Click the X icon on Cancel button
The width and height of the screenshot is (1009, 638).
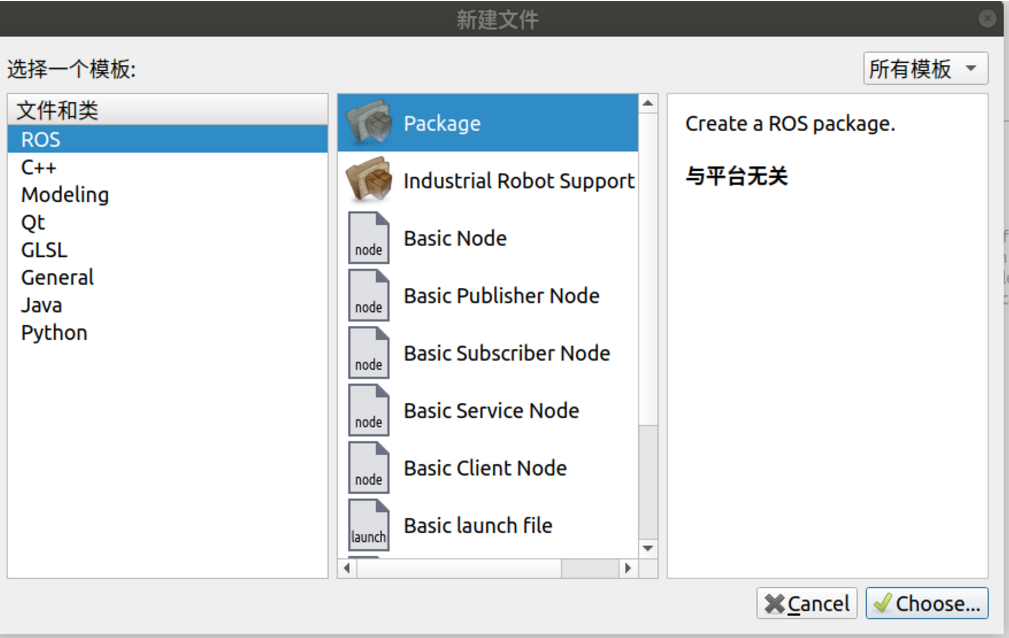774,604
